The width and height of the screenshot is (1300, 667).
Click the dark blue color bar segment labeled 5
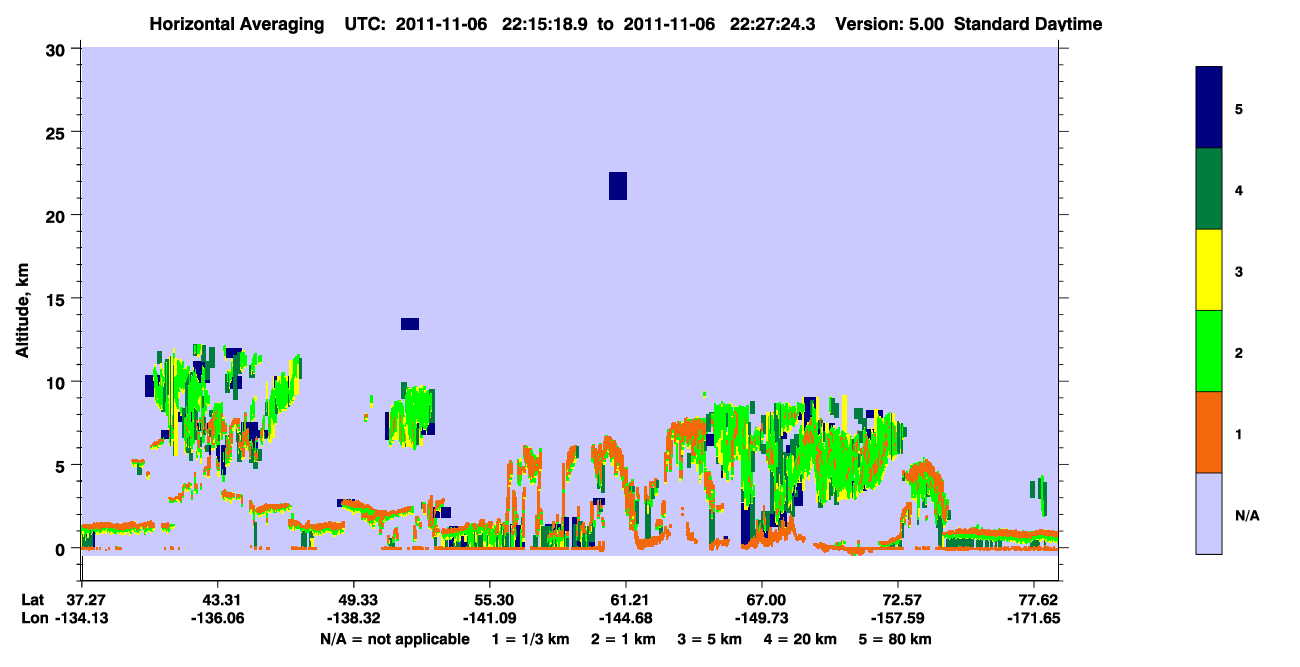coord(1208,107)
